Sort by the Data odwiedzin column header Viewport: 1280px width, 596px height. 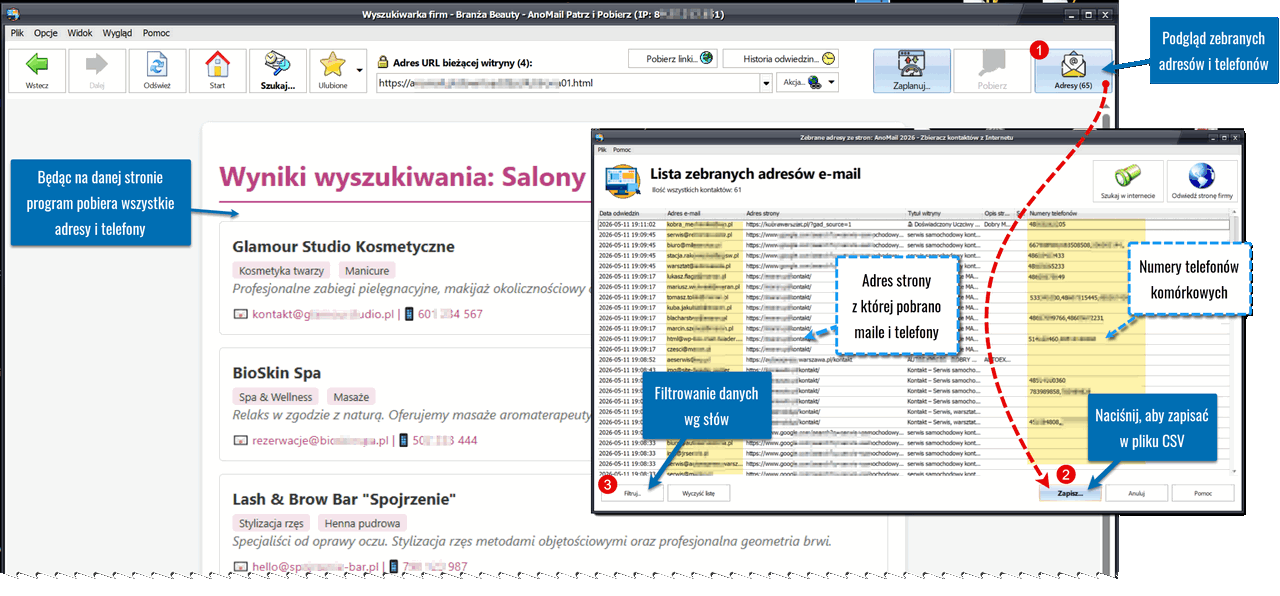click(x=631, y=214)
